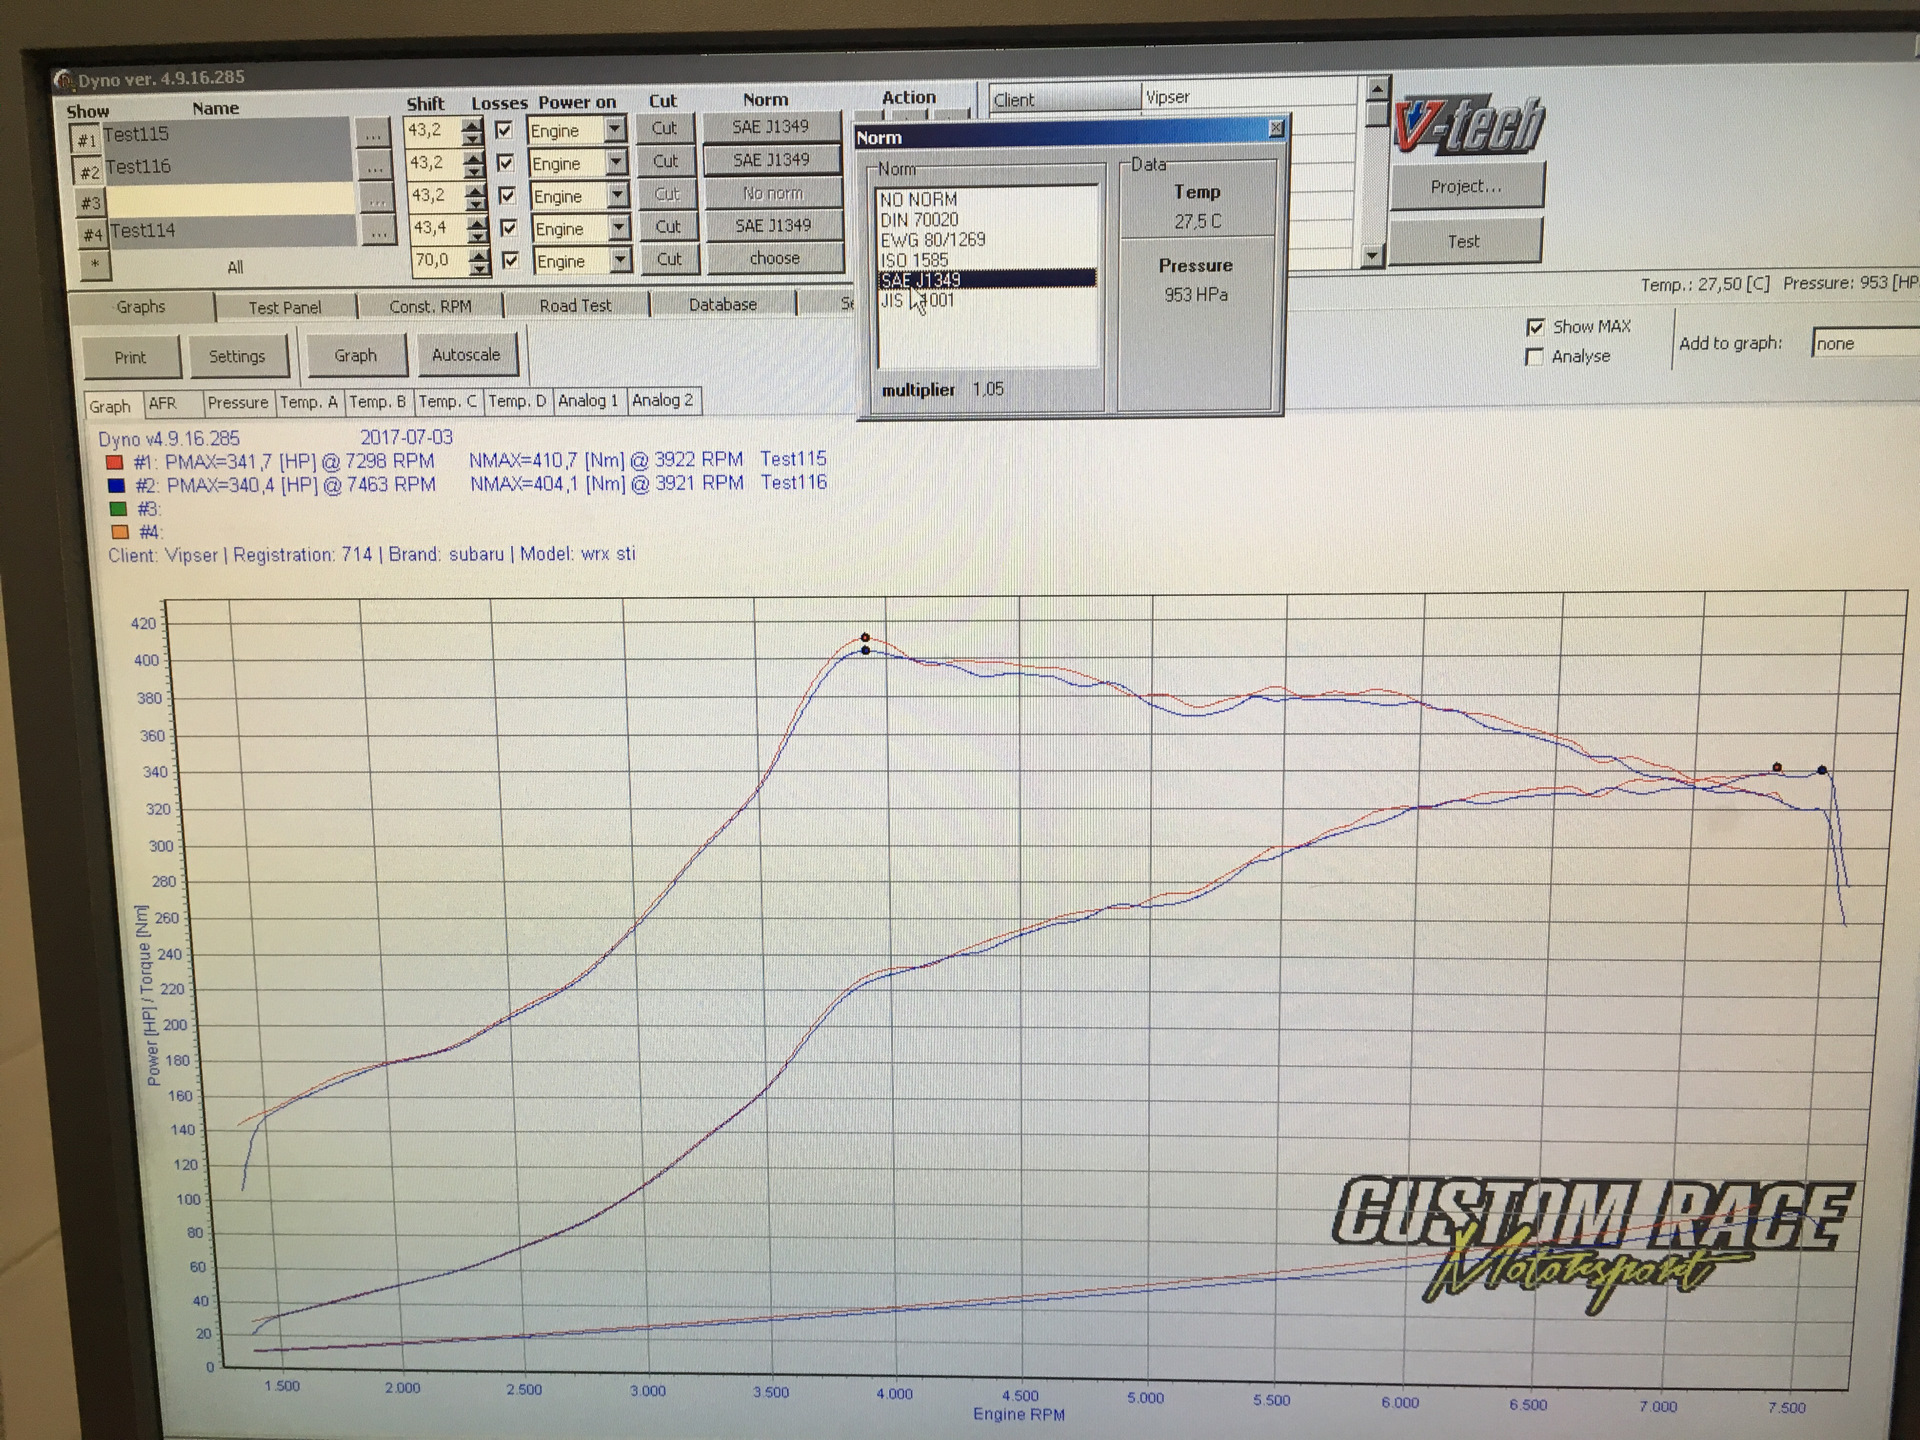Open the Add to graph dropdown
This screenshot has height=1440, width=1920.
click(1865, 343)
